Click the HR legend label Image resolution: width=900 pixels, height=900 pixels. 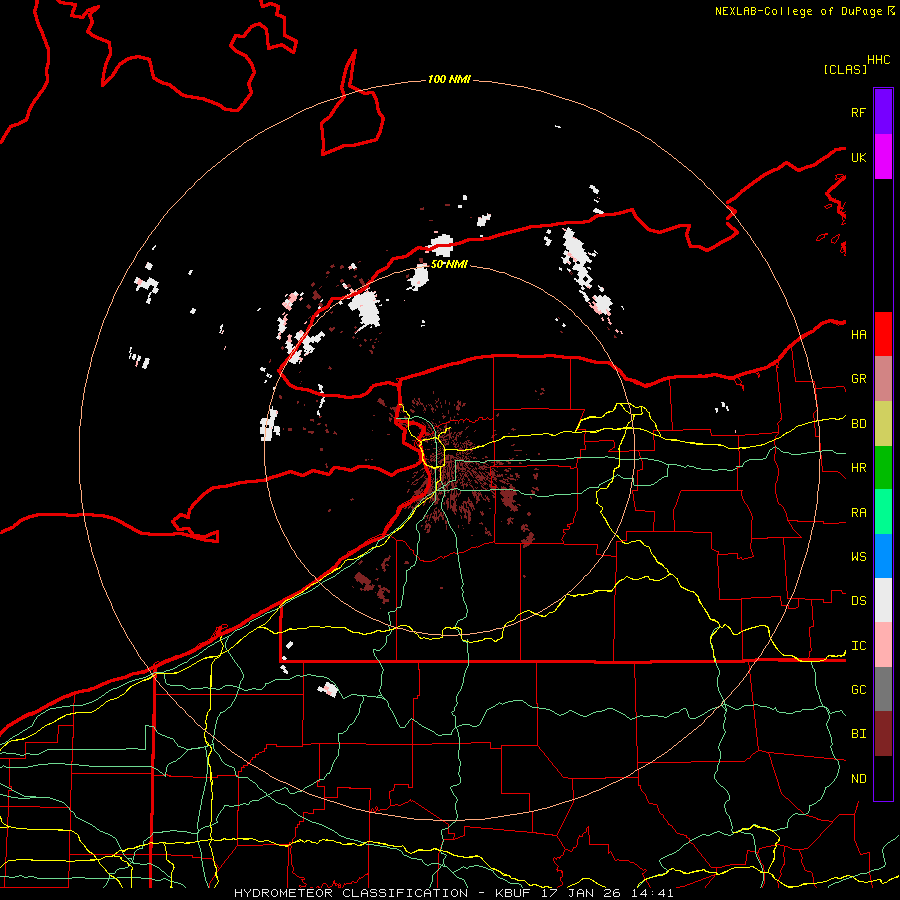point(858,468)
